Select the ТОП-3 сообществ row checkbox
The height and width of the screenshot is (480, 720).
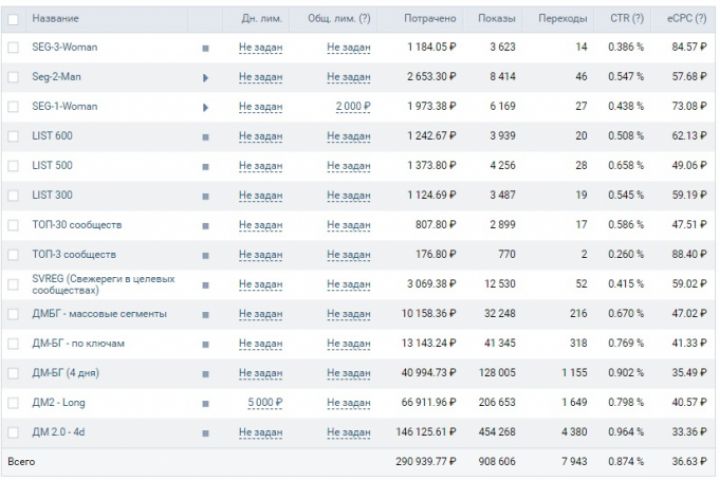pyautogui.click(x=13, y=254)
